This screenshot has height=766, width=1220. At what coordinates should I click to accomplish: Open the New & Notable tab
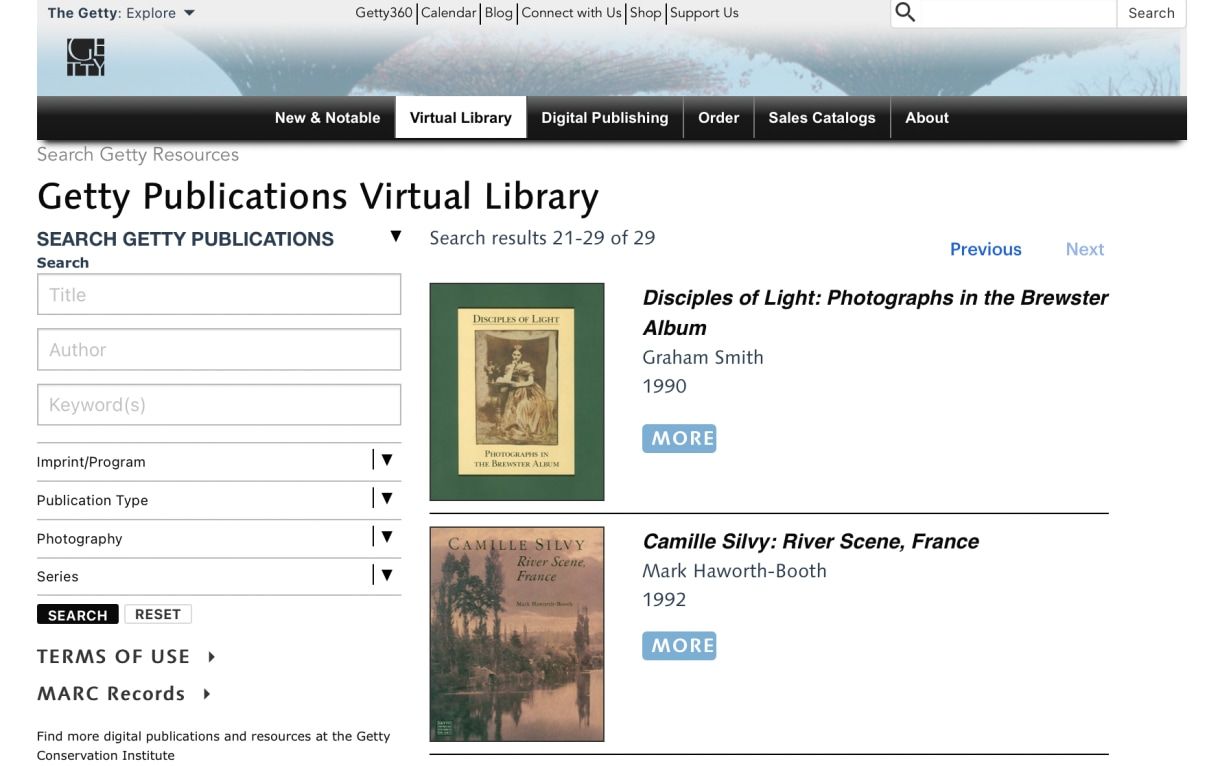point(327,118)
